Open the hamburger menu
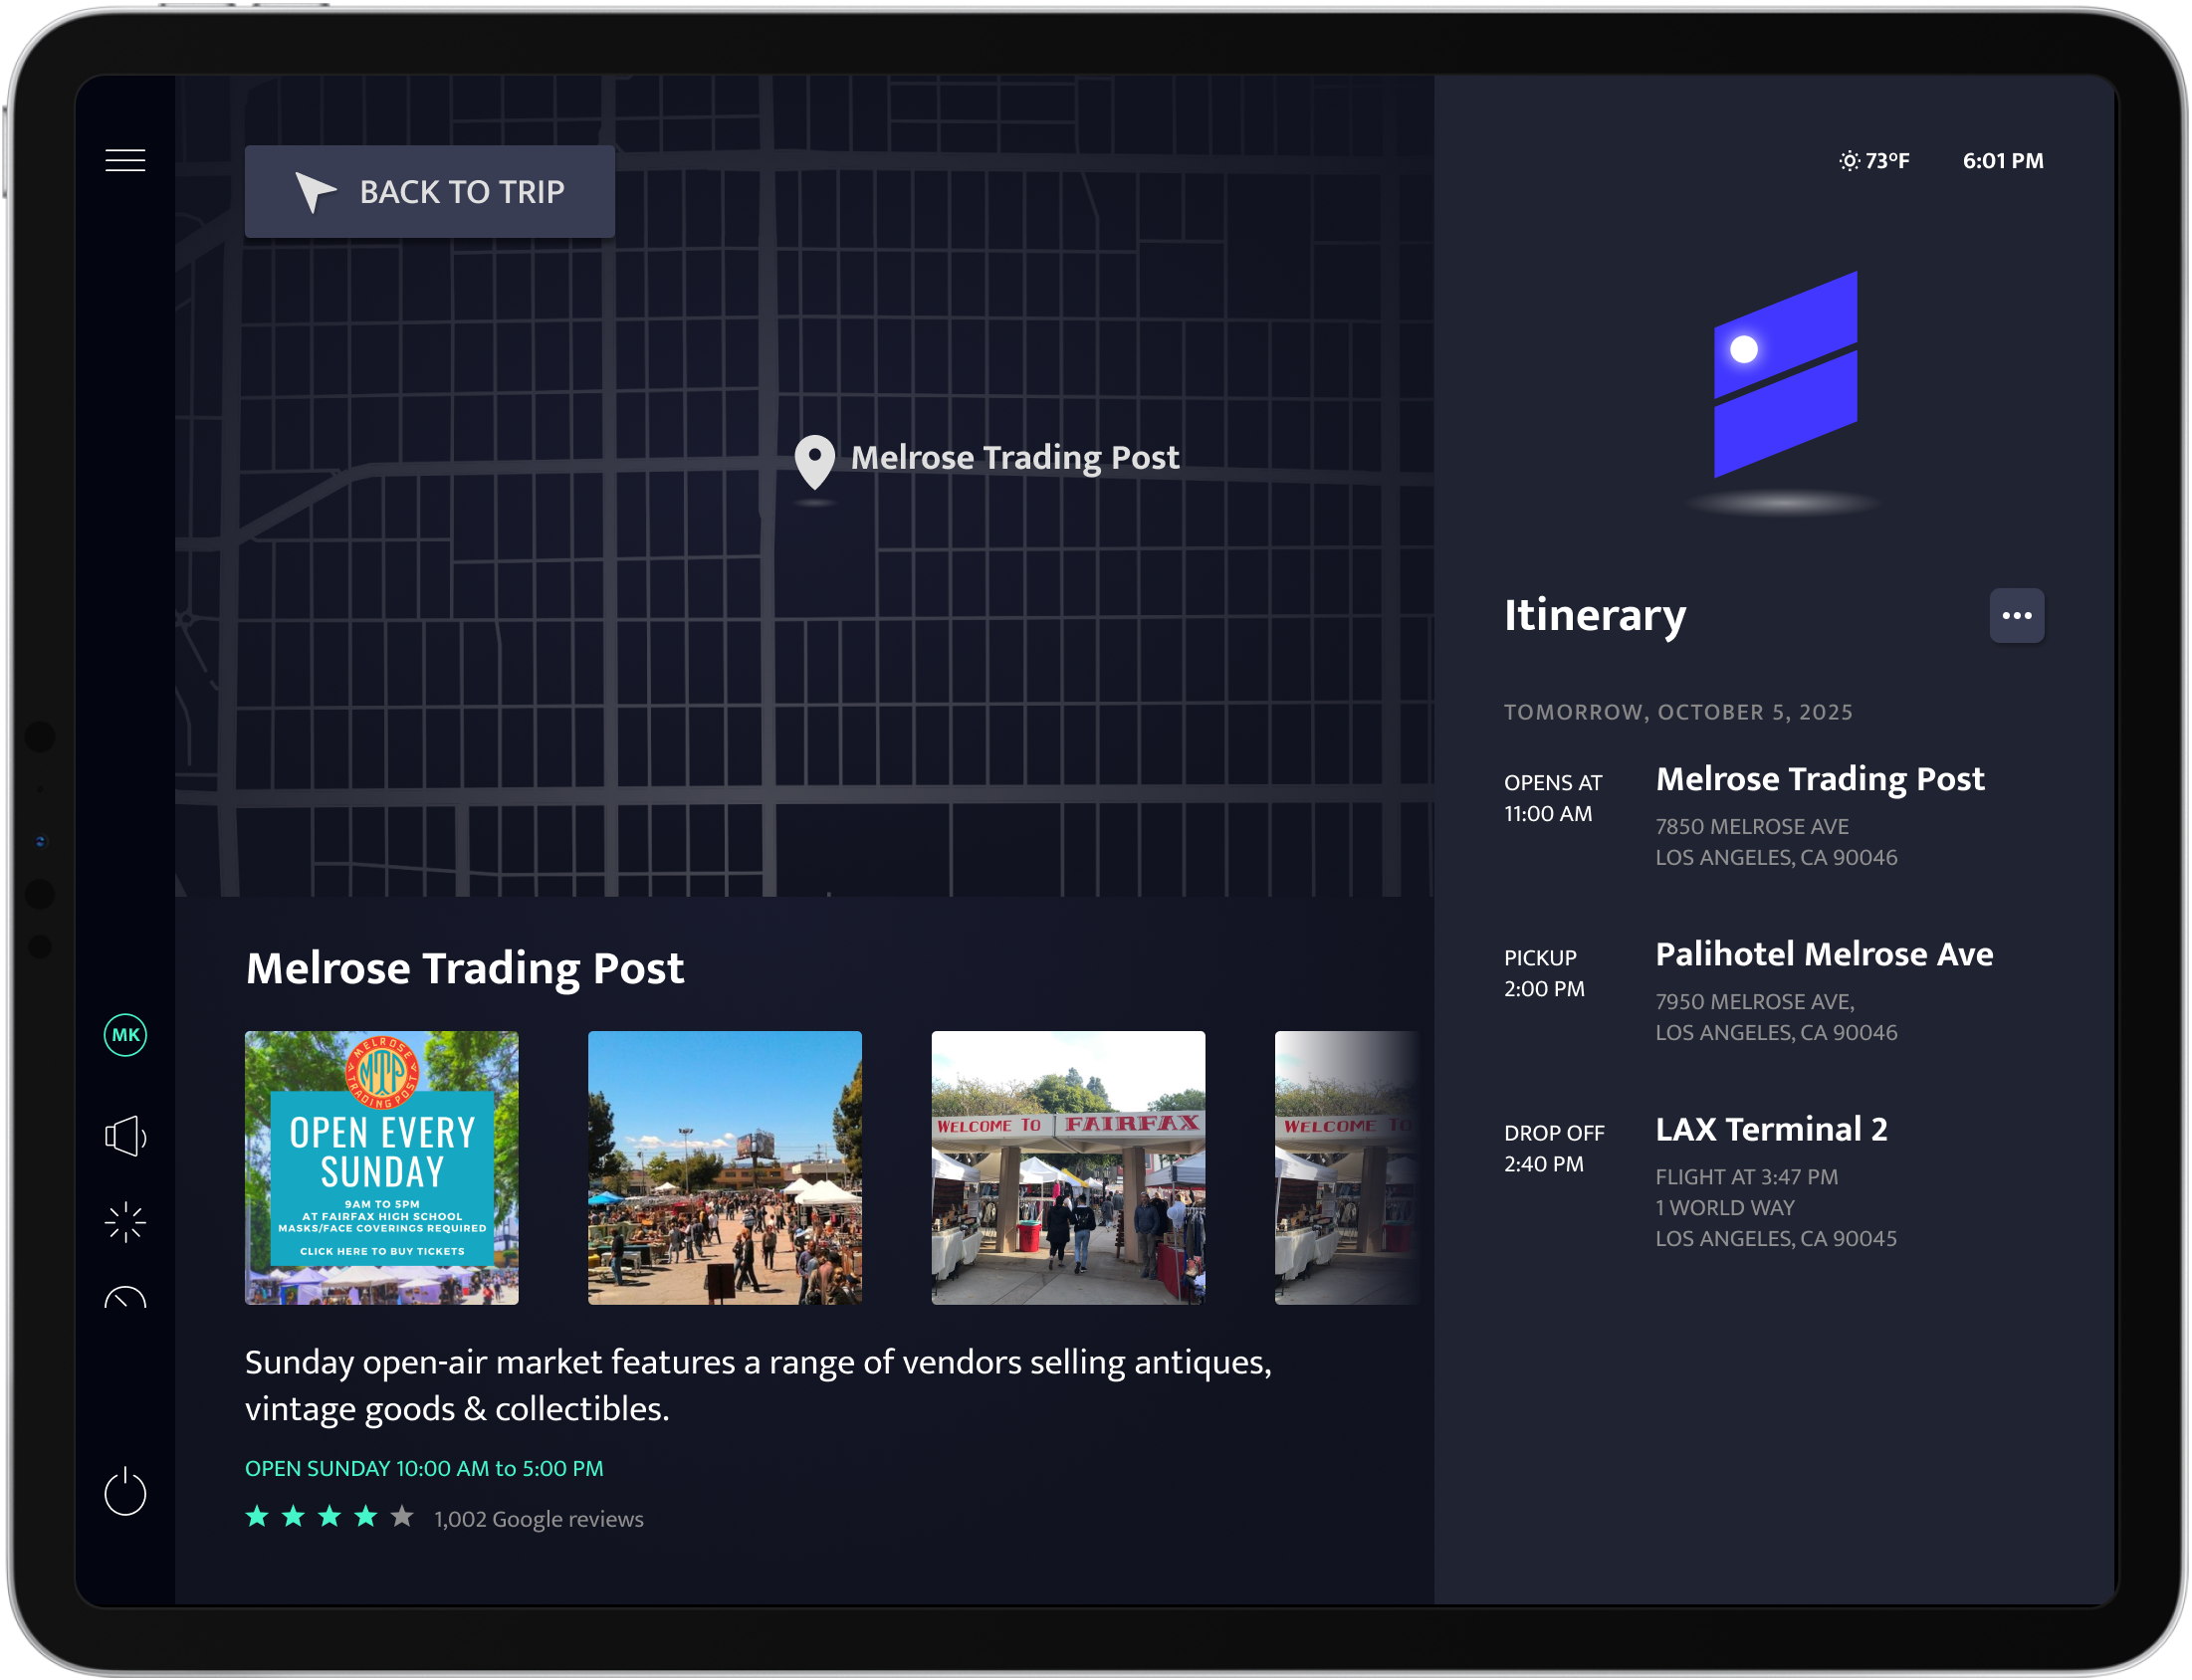 [x=125, y=160]
